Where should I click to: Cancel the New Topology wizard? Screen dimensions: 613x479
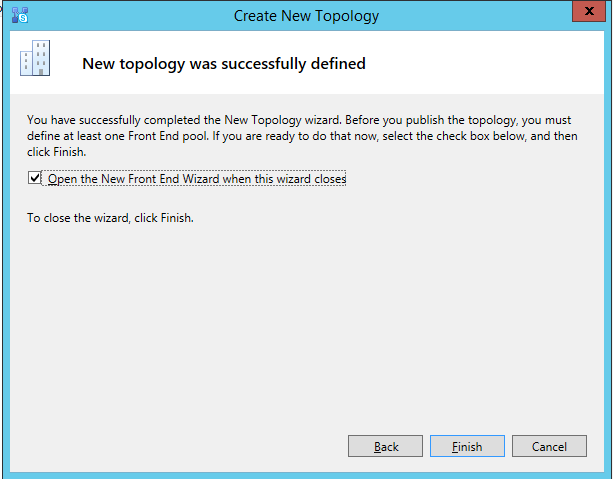click(x=549, y=447)
